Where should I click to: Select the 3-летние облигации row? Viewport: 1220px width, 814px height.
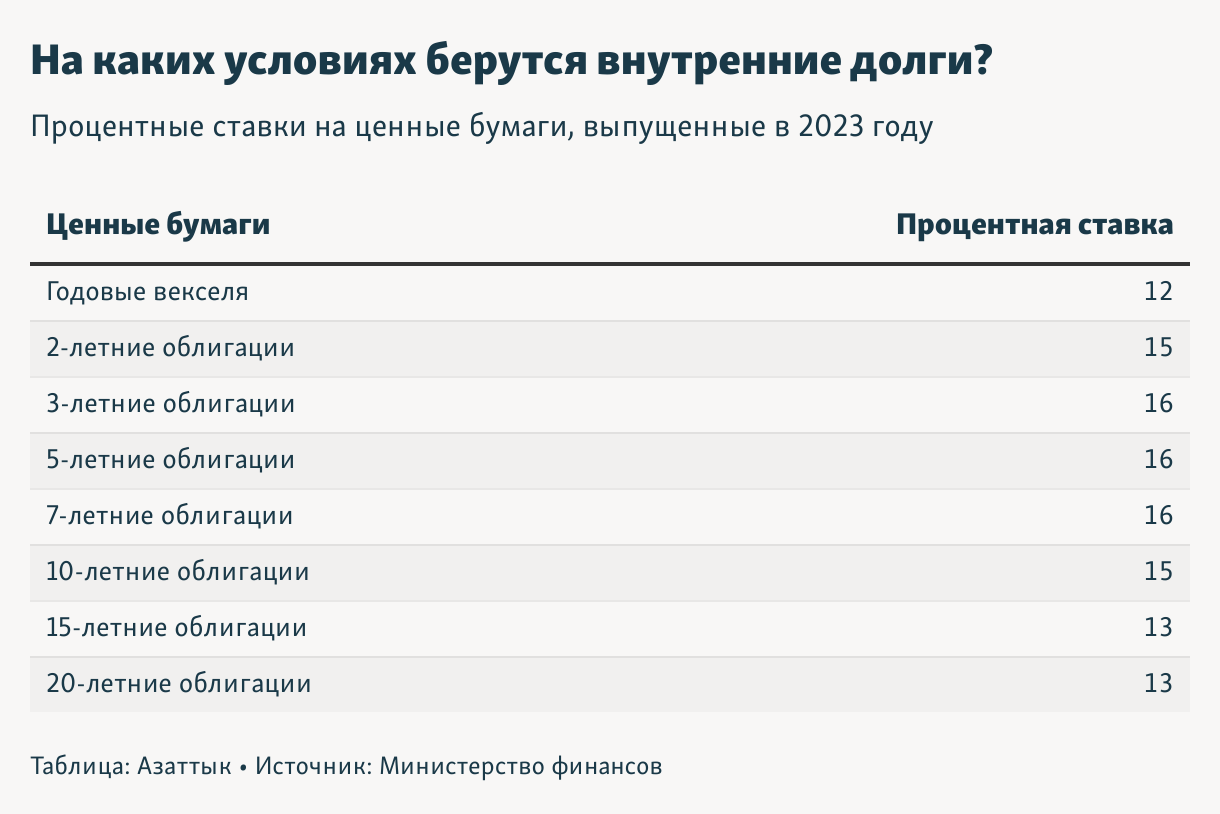610,405
